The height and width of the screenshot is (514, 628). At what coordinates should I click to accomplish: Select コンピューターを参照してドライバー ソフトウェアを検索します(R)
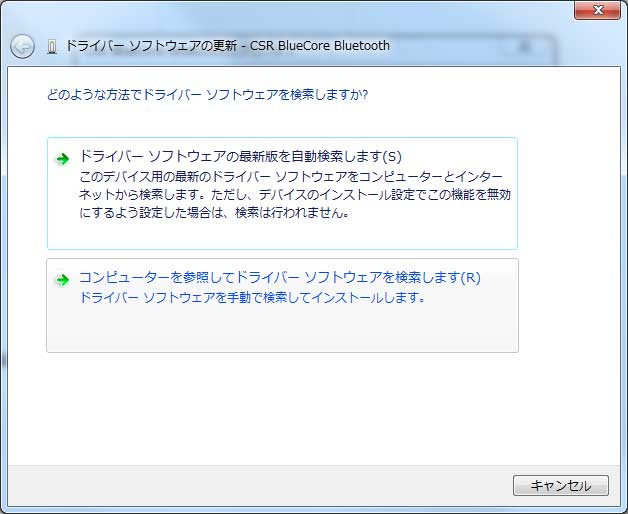[x=282, y=306]
